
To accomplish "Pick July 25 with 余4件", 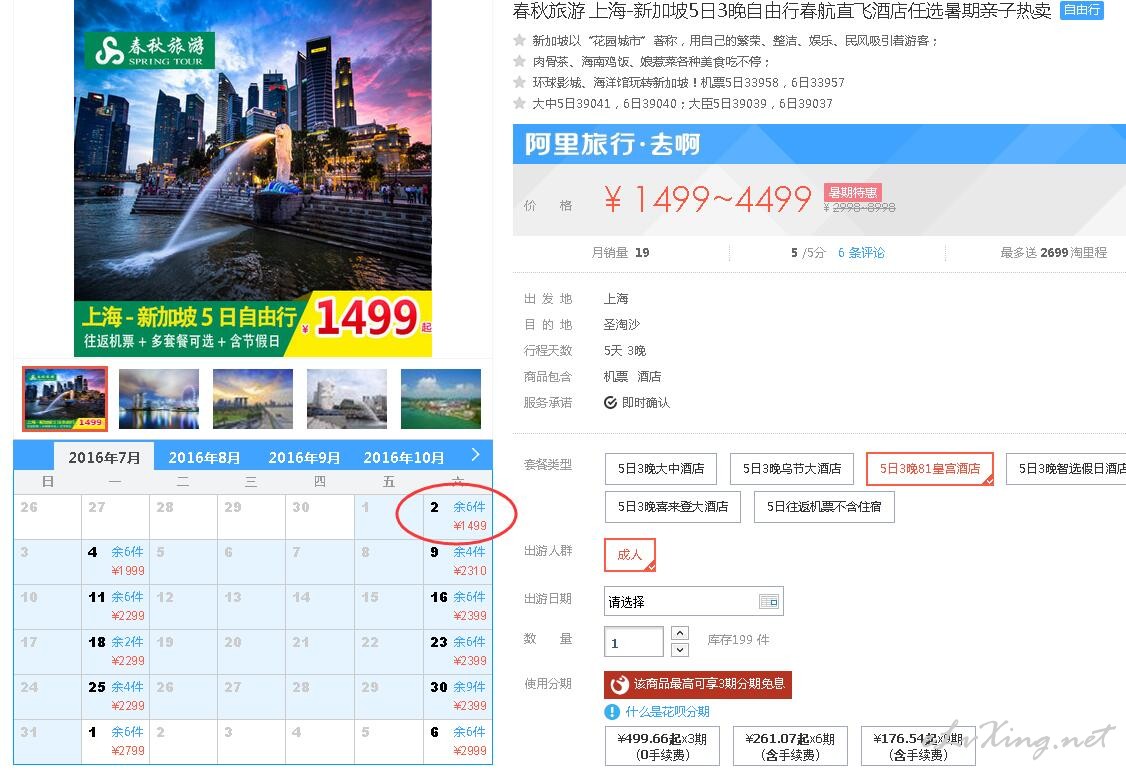I will point(115,697).
